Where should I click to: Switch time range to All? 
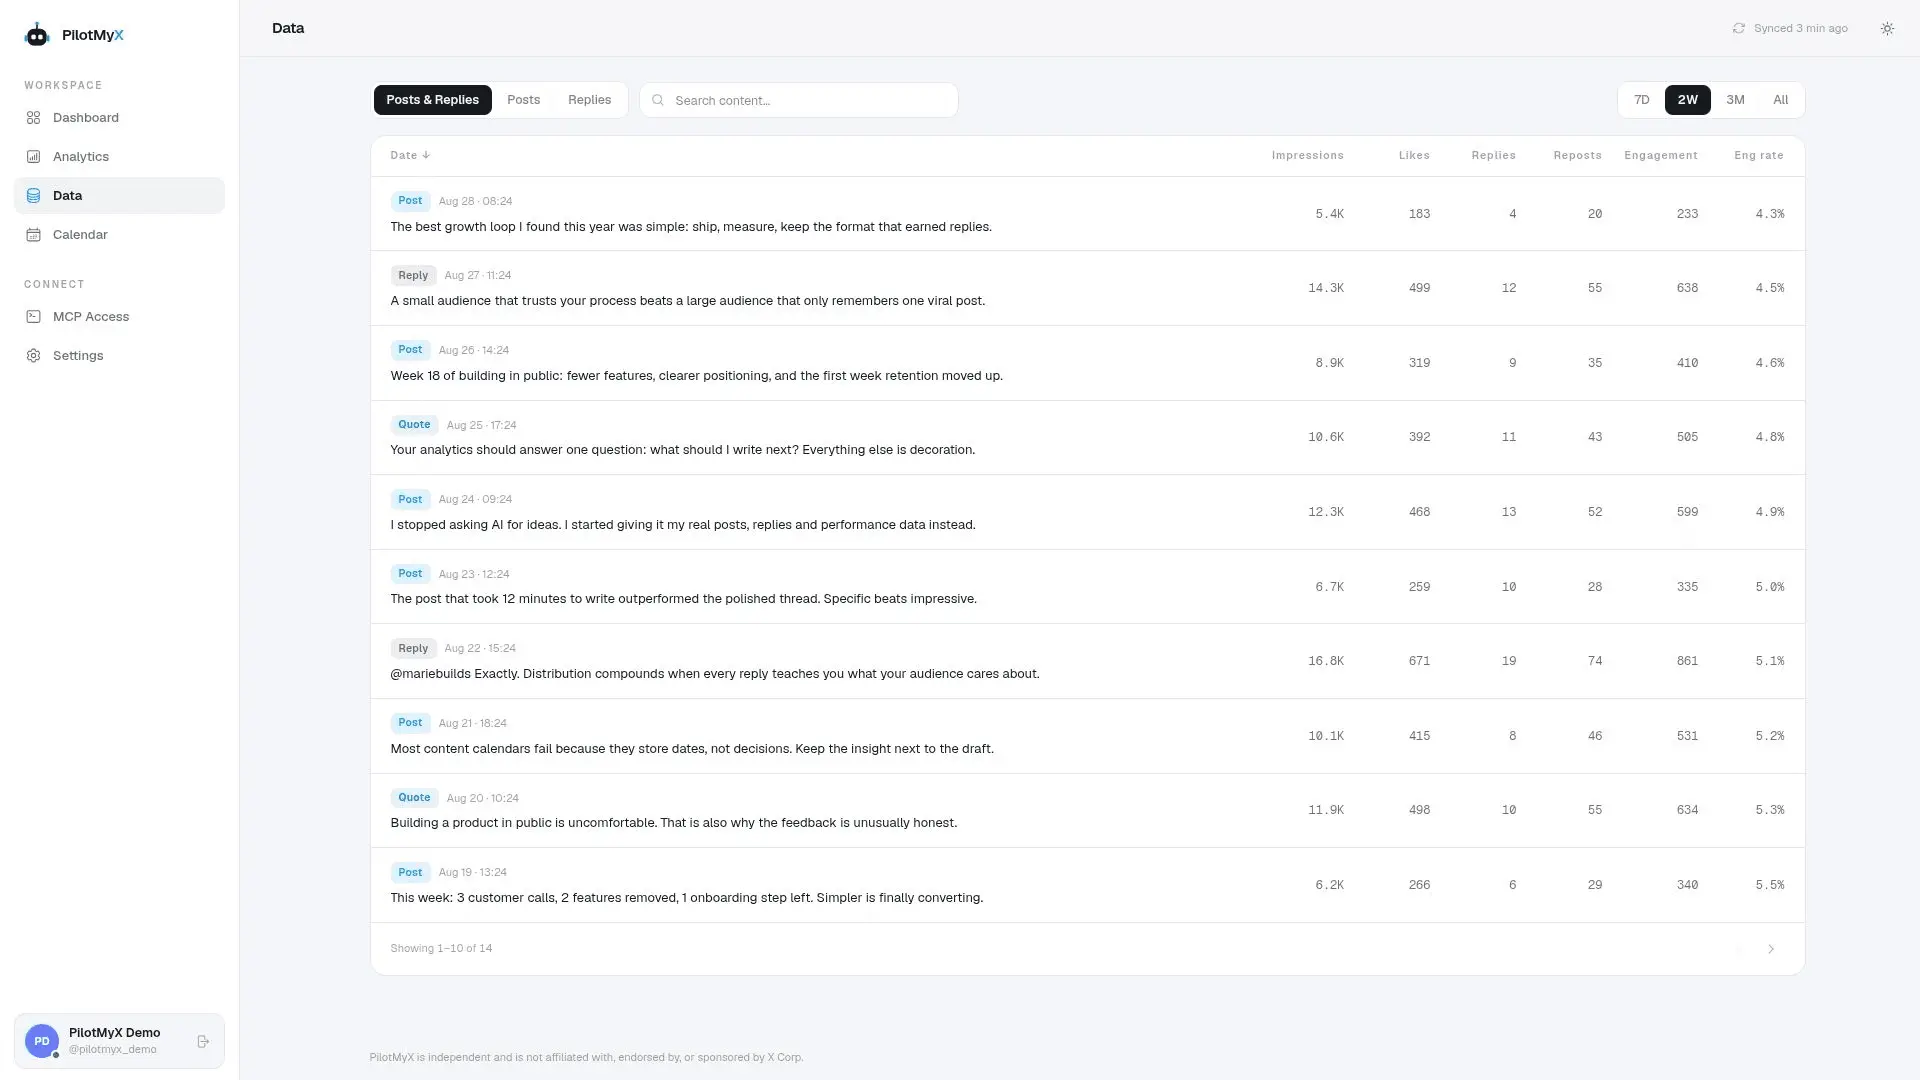[1780, 100]
